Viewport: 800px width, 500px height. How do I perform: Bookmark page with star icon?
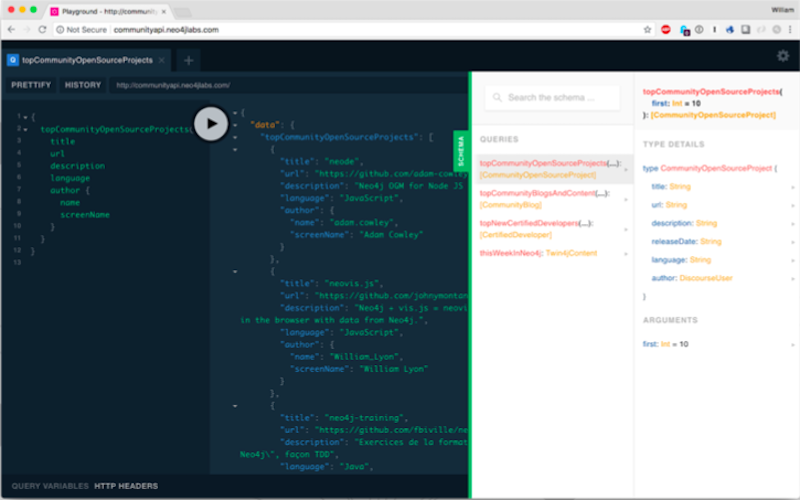pyautogui.click(x=647, y=30)
